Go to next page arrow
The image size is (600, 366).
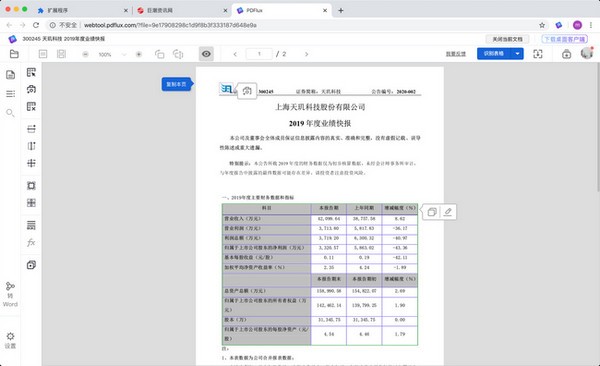point(306,54)
